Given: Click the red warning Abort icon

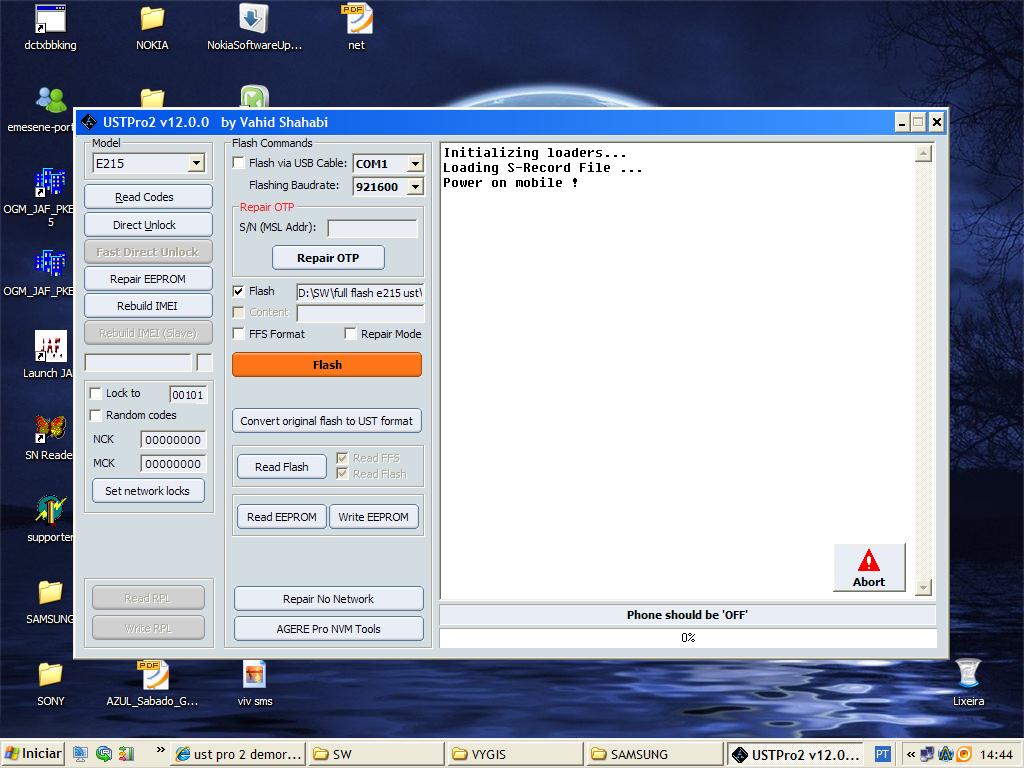Looking at the screenshot, I should click(x=869, y=560).
